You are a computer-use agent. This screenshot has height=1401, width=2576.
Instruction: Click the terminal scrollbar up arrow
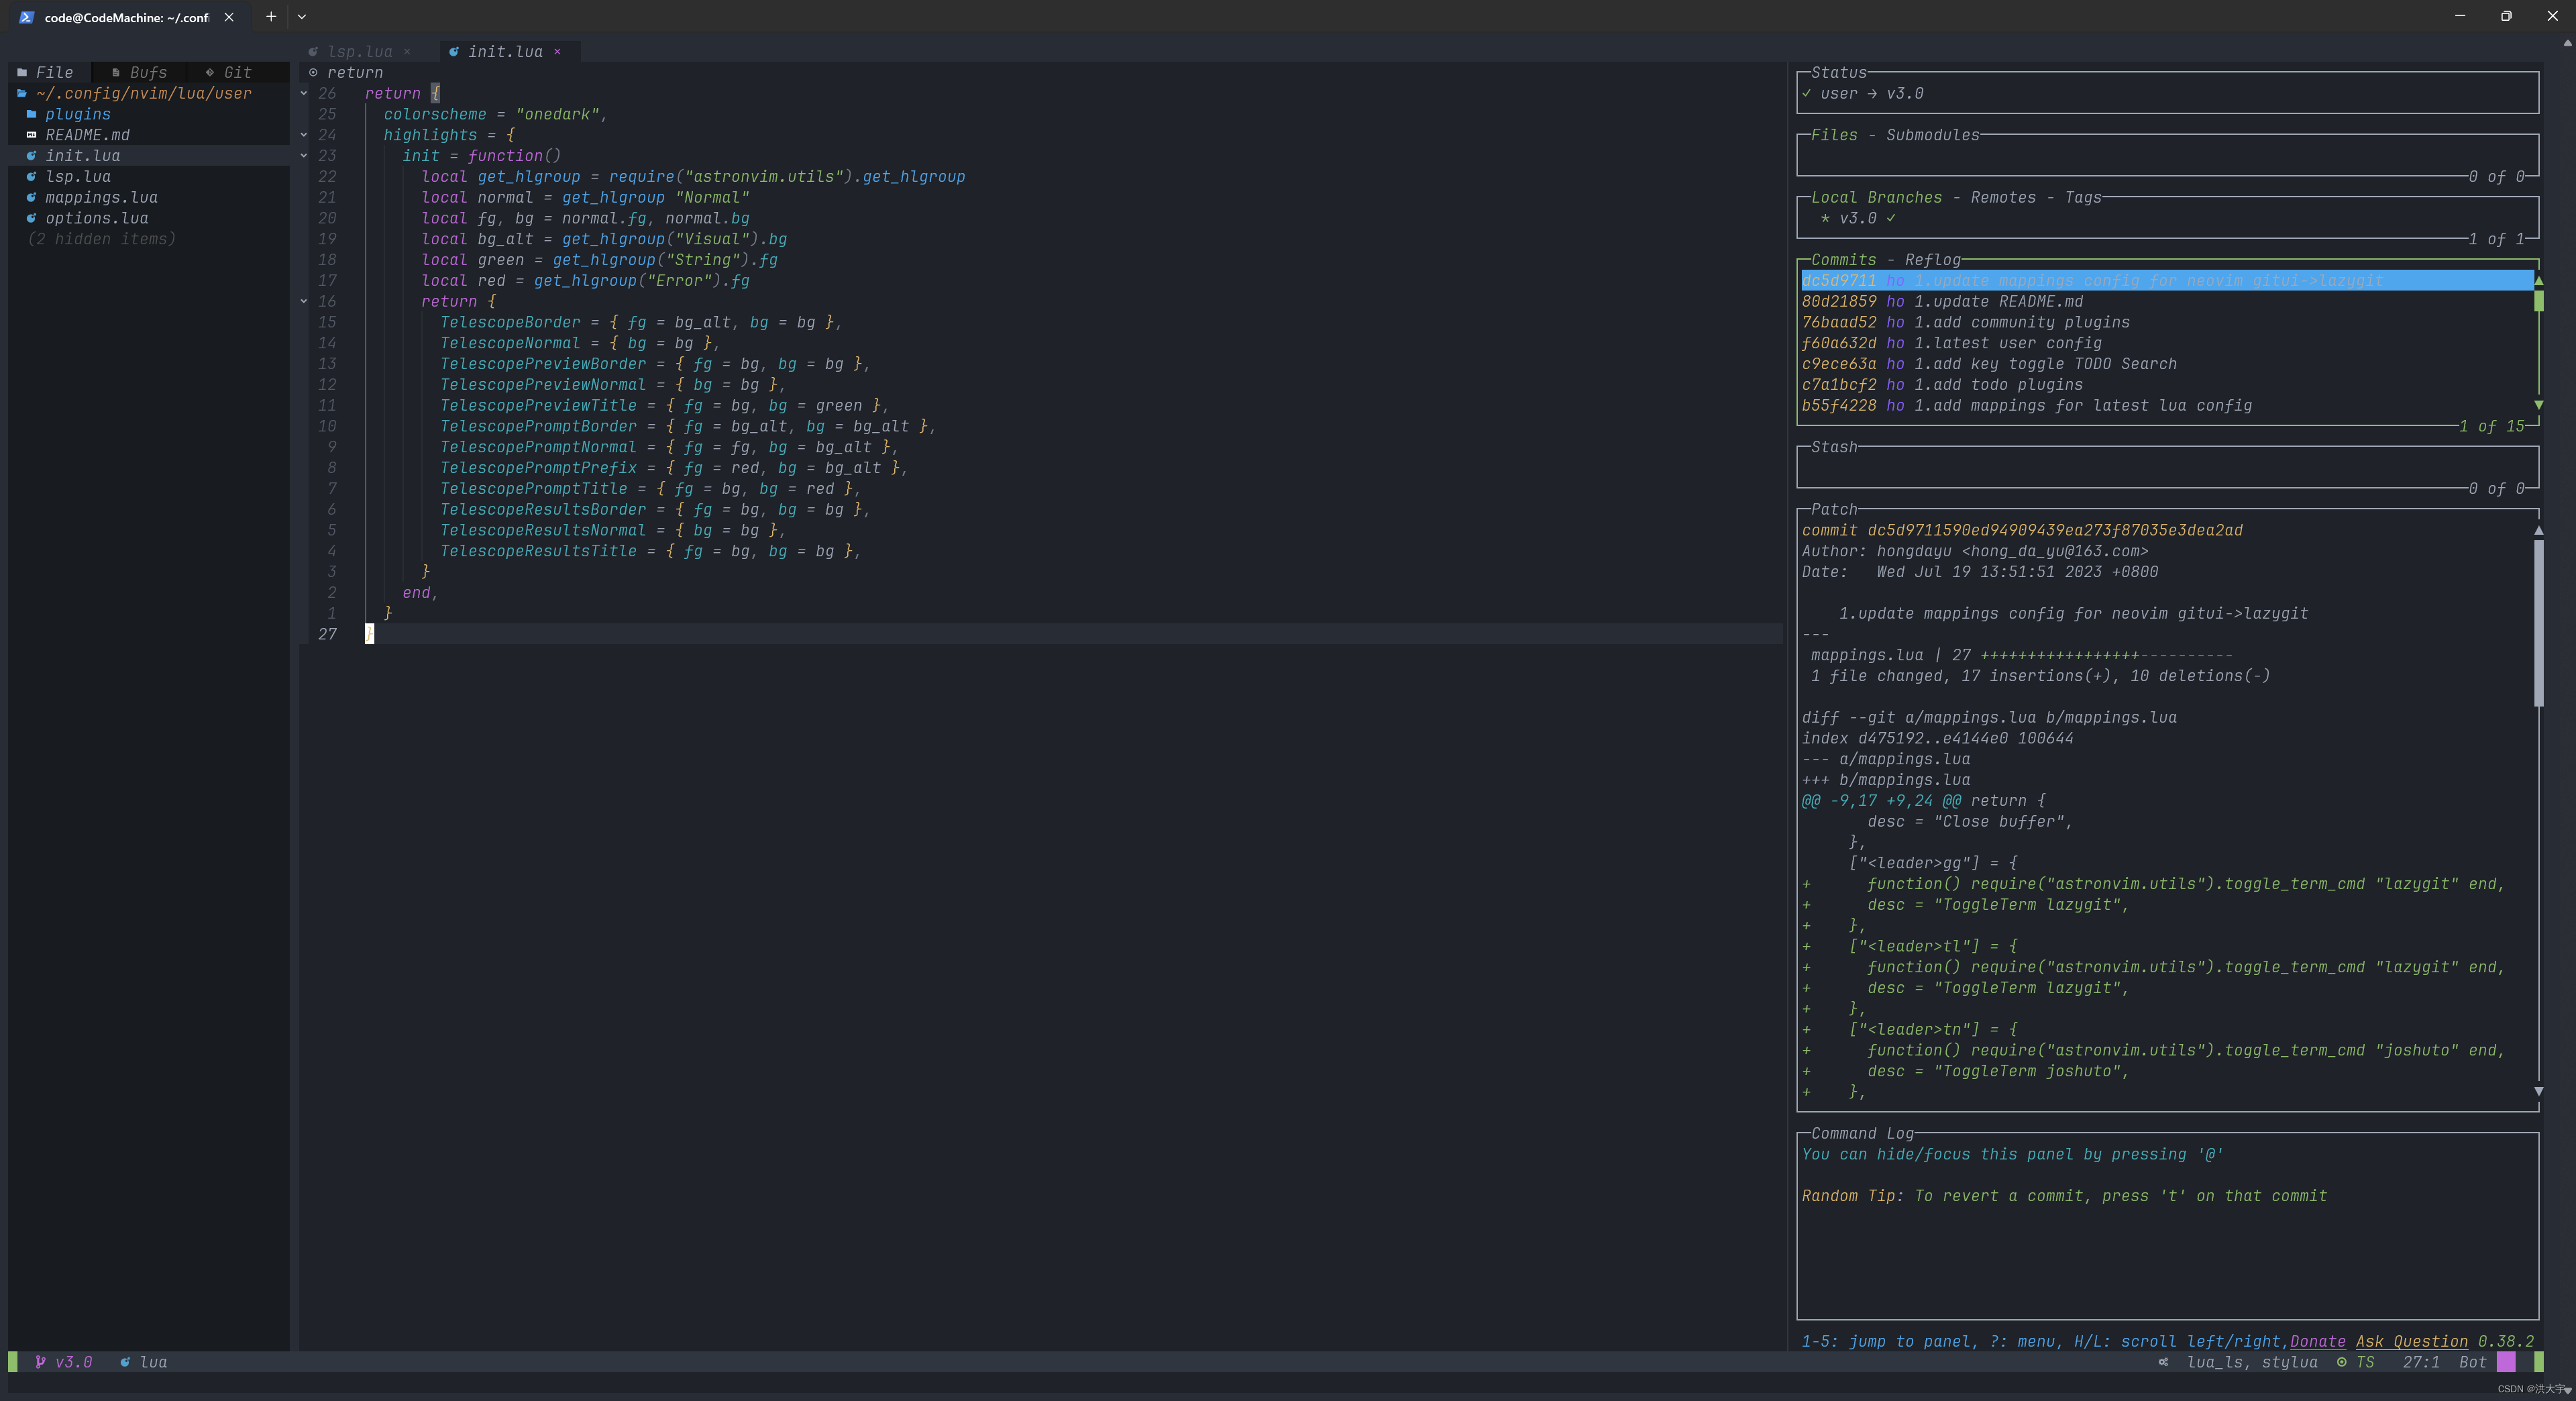tap(2567, 44)
